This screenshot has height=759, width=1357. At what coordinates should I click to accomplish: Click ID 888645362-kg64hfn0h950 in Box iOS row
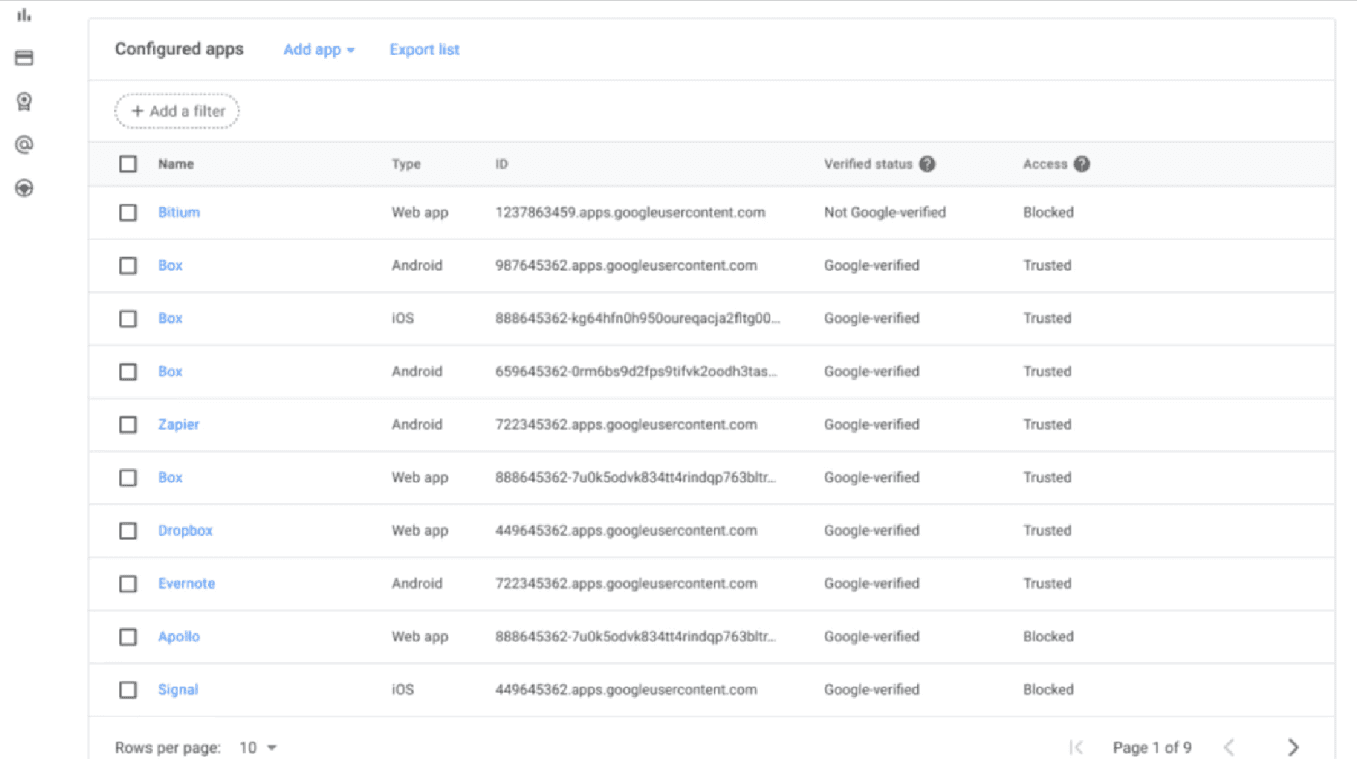(x=638, y=318)
